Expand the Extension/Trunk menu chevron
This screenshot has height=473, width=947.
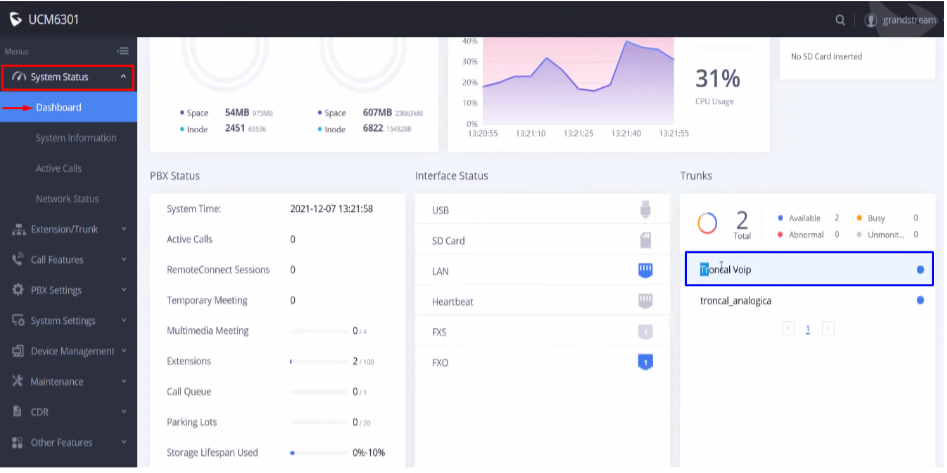(124, 230)
